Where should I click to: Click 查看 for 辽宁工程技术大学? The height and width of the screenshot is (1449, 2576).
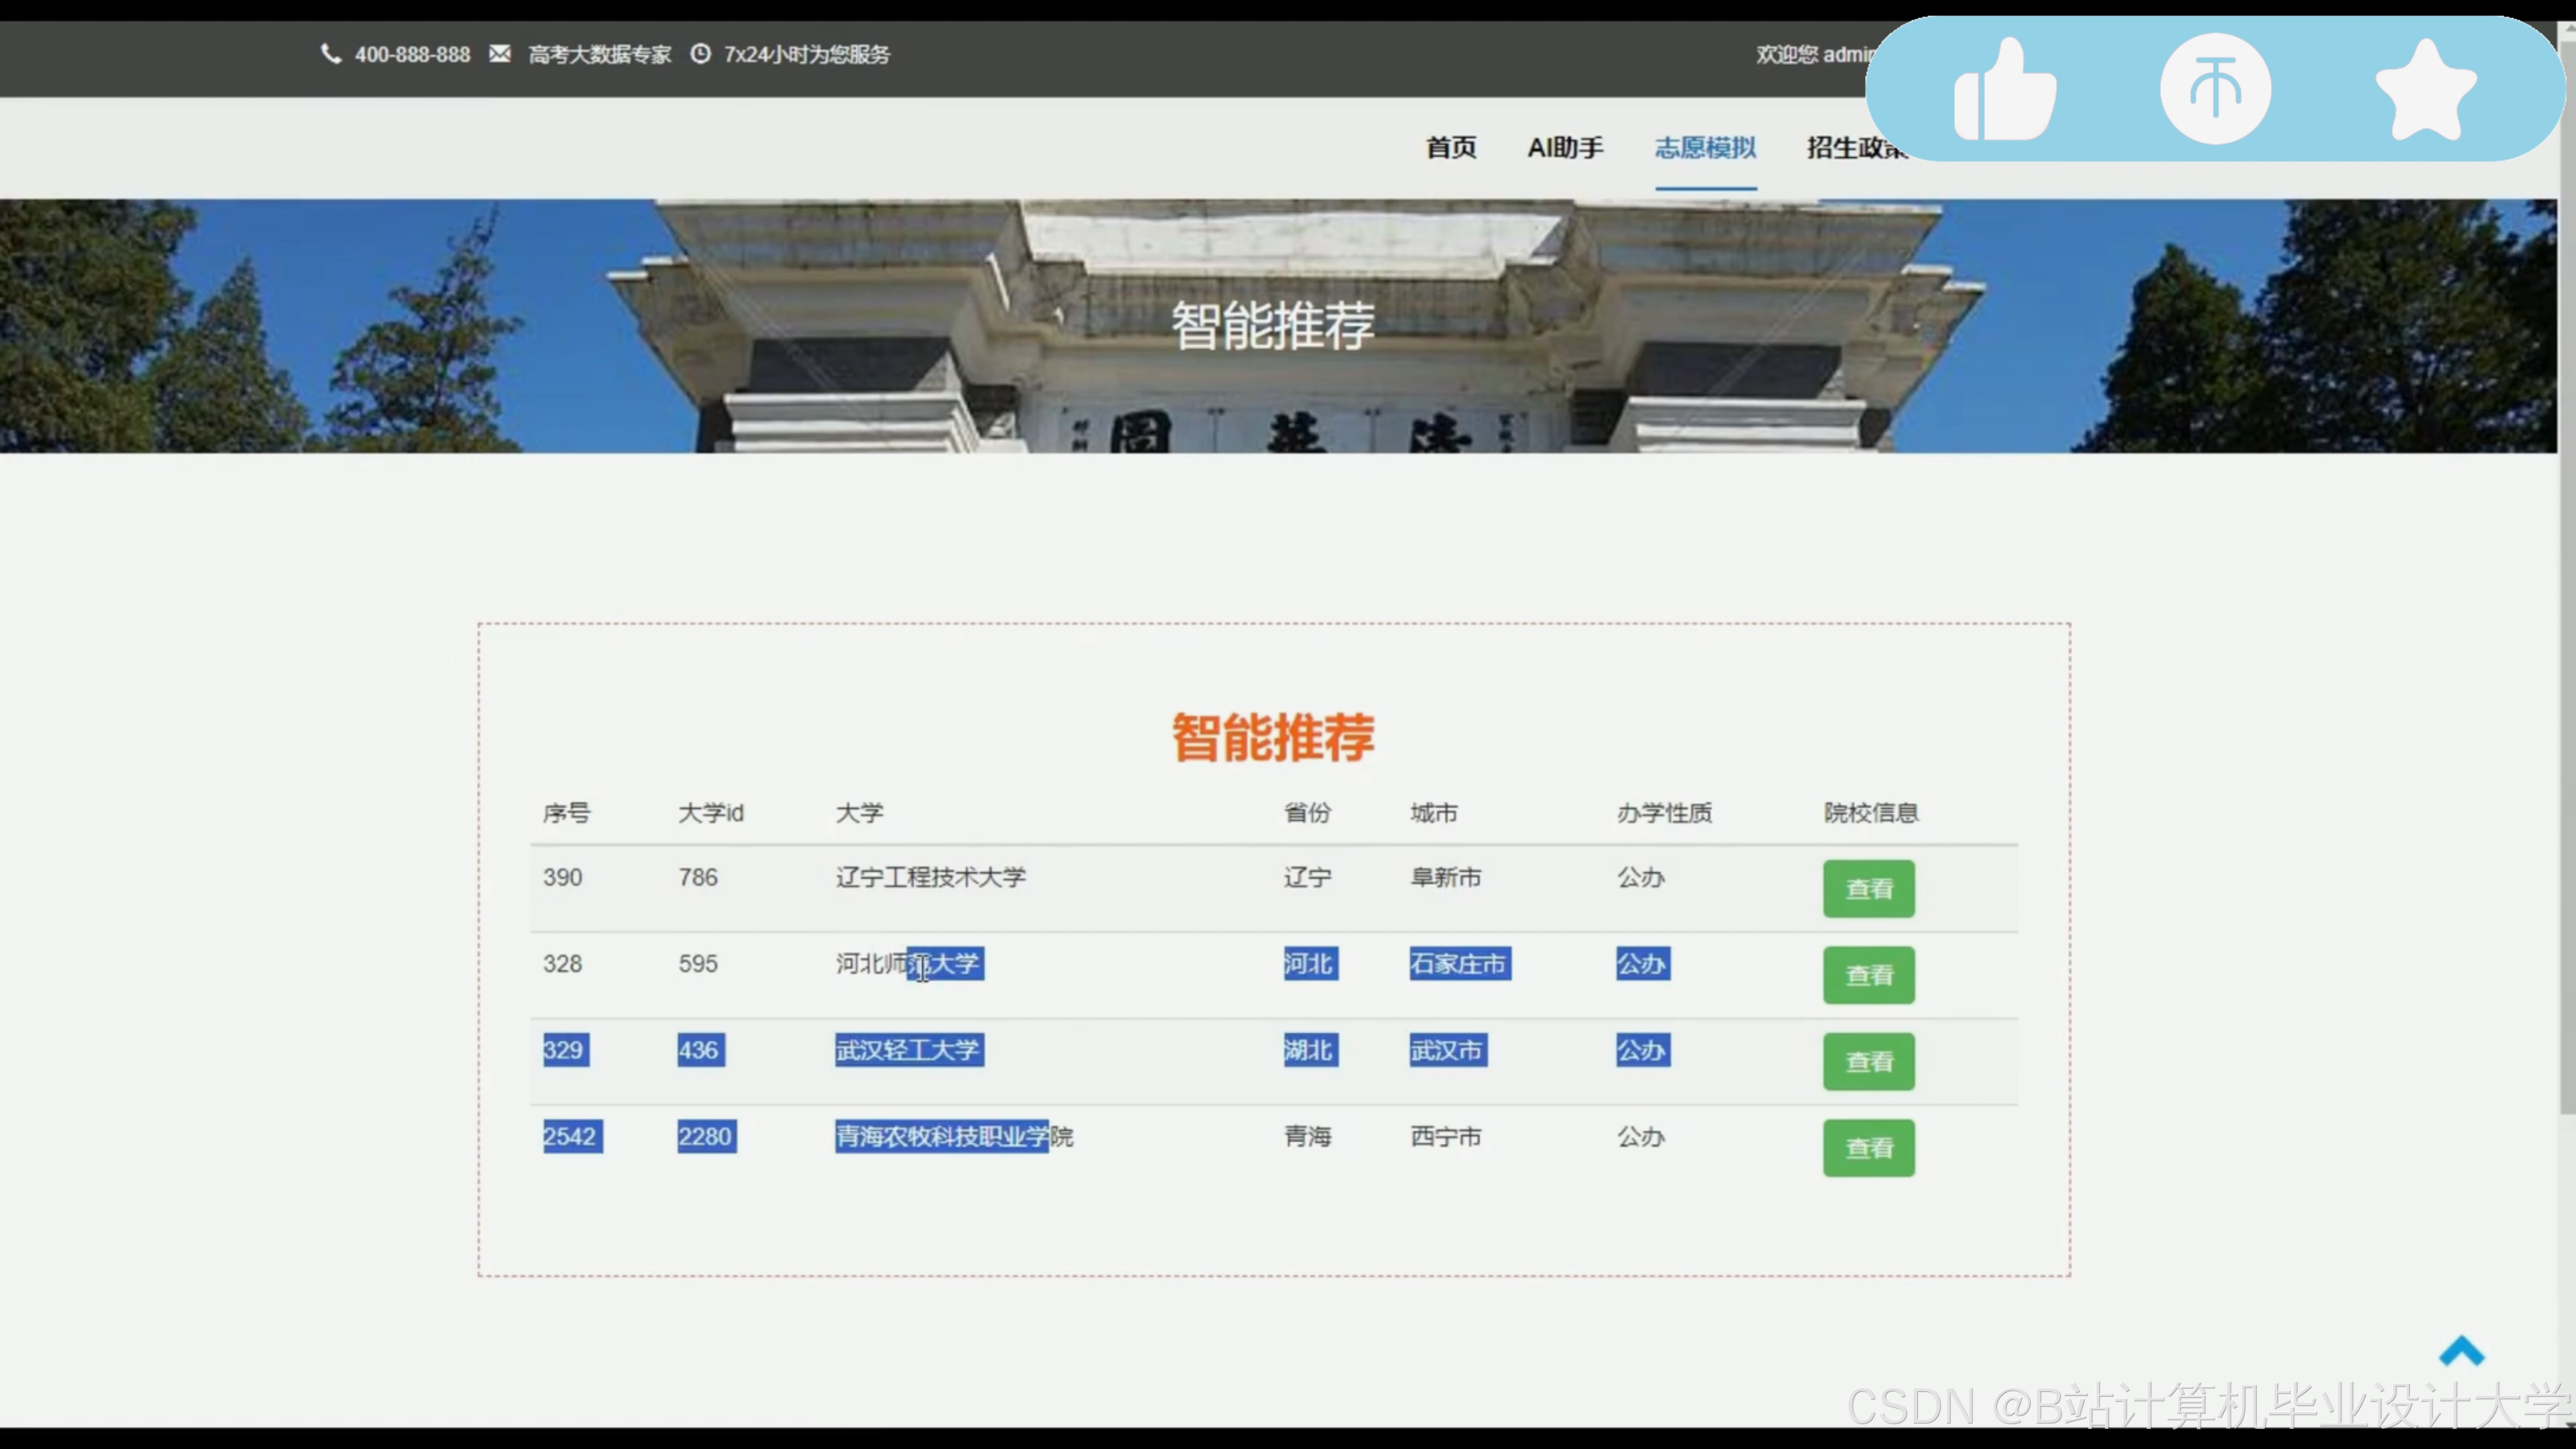click(x=1868, y=888)
